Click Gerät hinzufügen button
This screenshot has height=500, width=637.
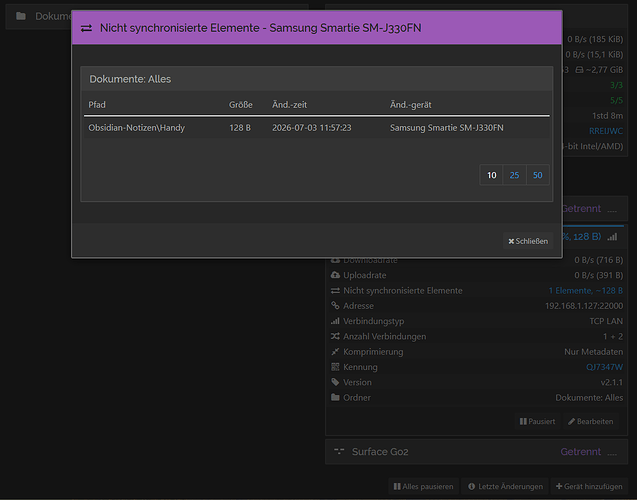click(589, 486)
